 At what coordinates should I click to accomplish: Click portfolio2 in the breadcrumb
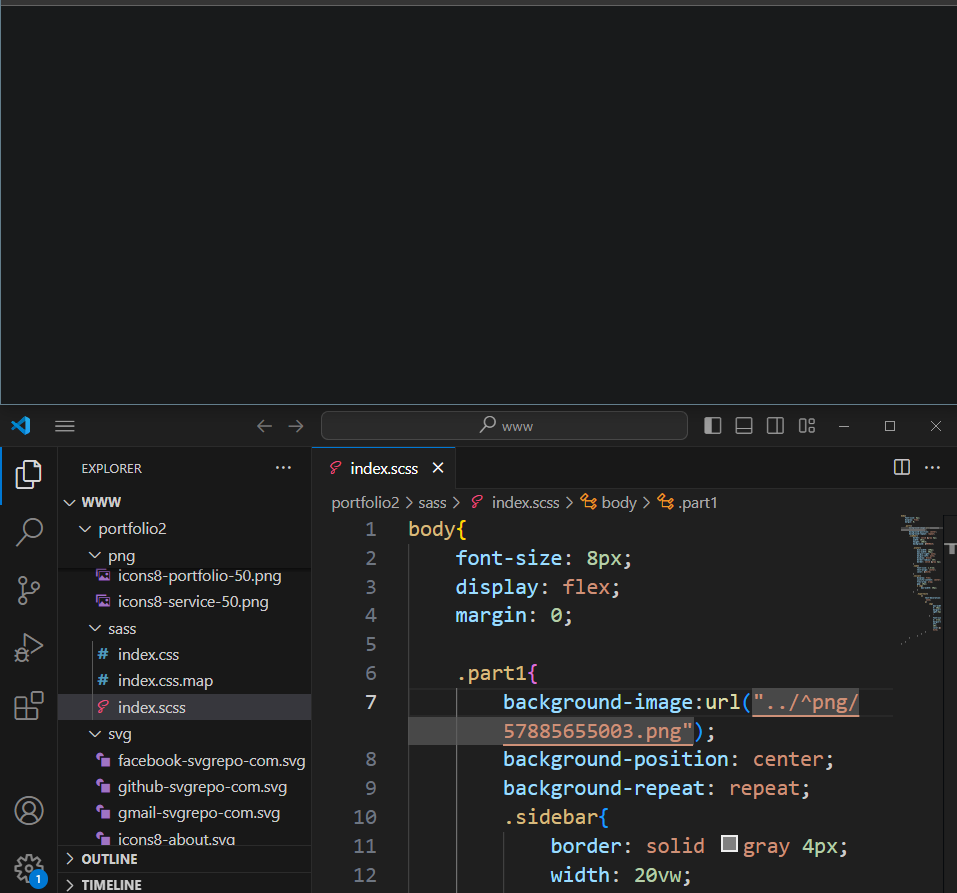pyautogui.click(x=365, y=503)
